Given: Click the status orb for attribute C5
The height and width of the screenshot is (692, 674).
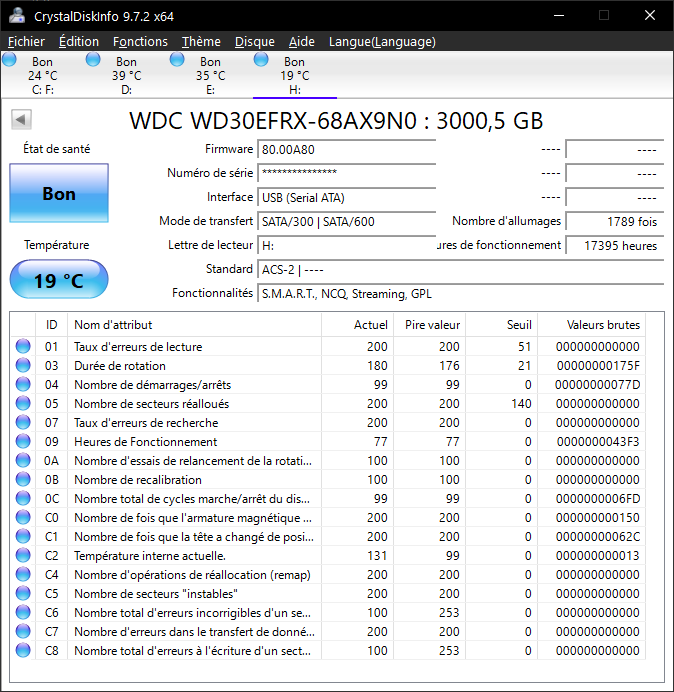Looking at the screenshot, I should 23,593.
